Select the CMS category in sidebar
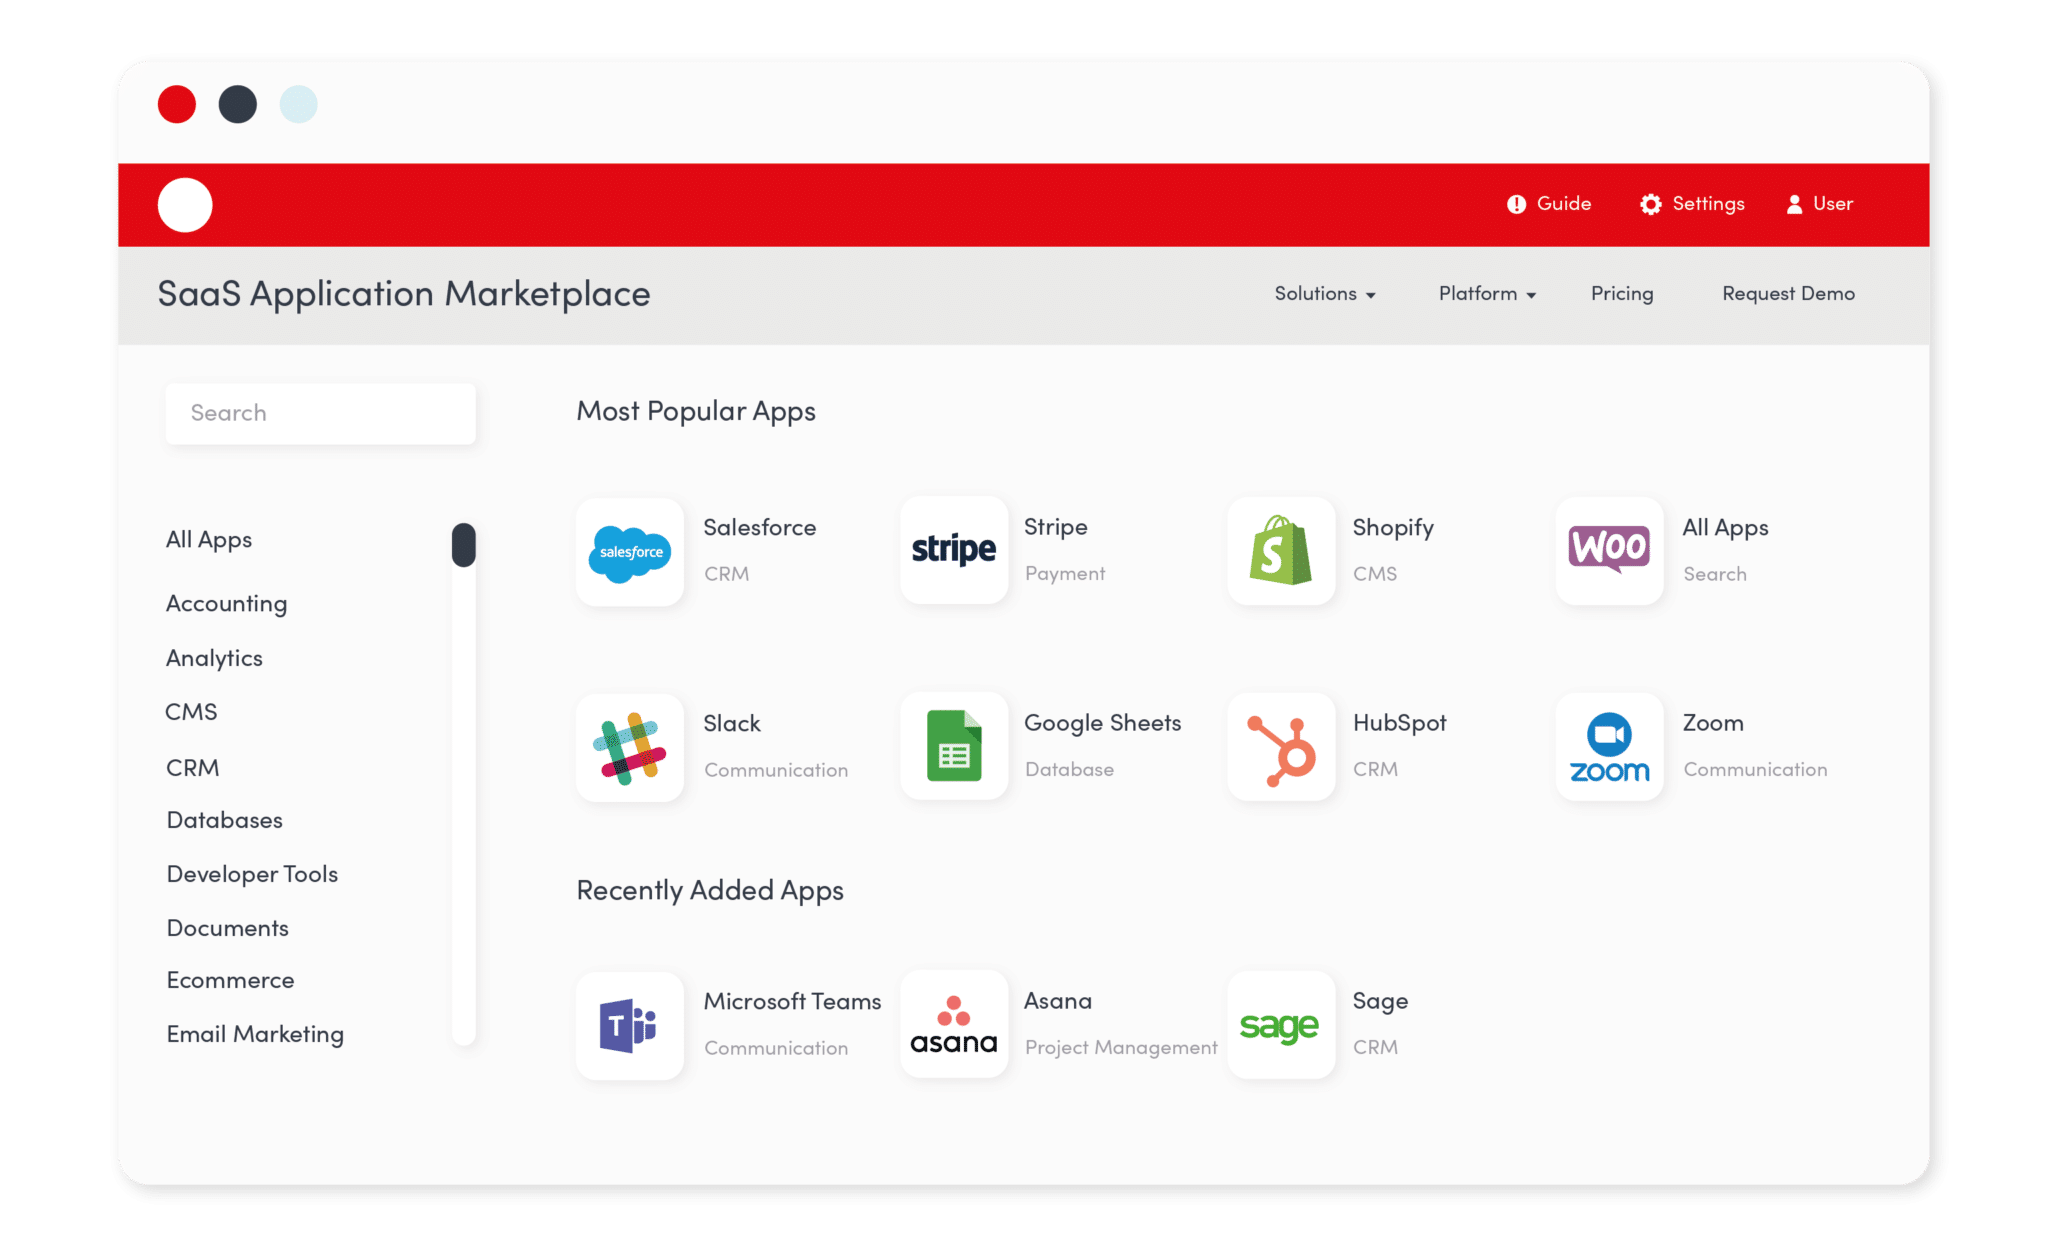 [191, 712]
